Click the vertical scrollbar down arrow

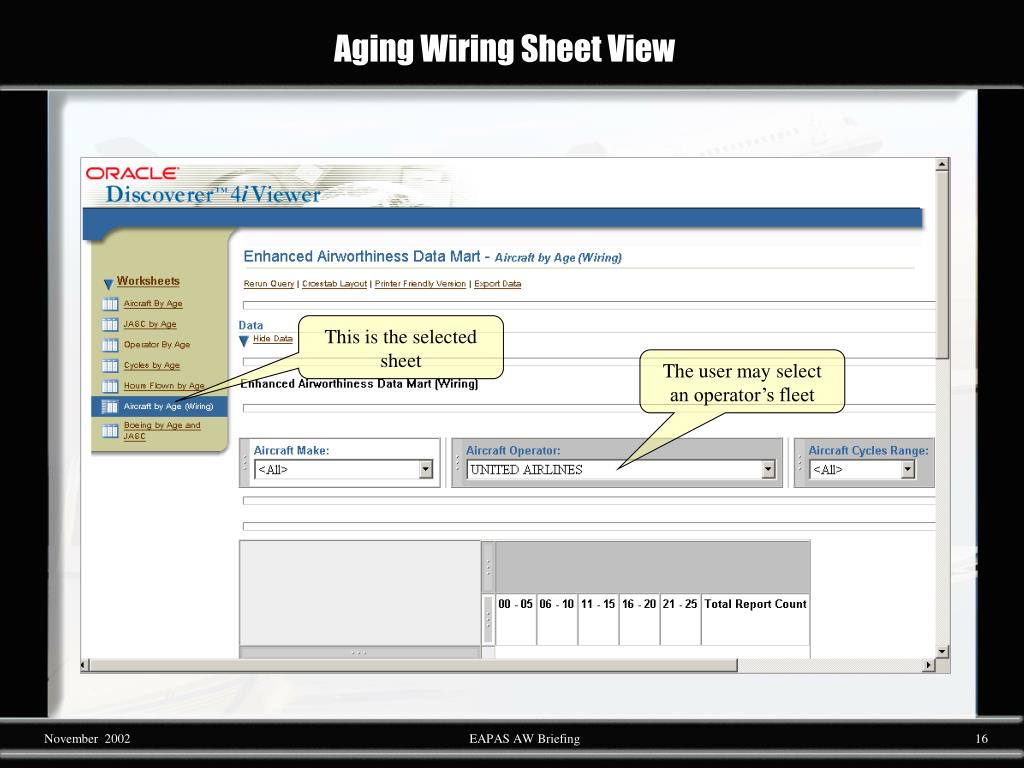(x=942, y=651)
